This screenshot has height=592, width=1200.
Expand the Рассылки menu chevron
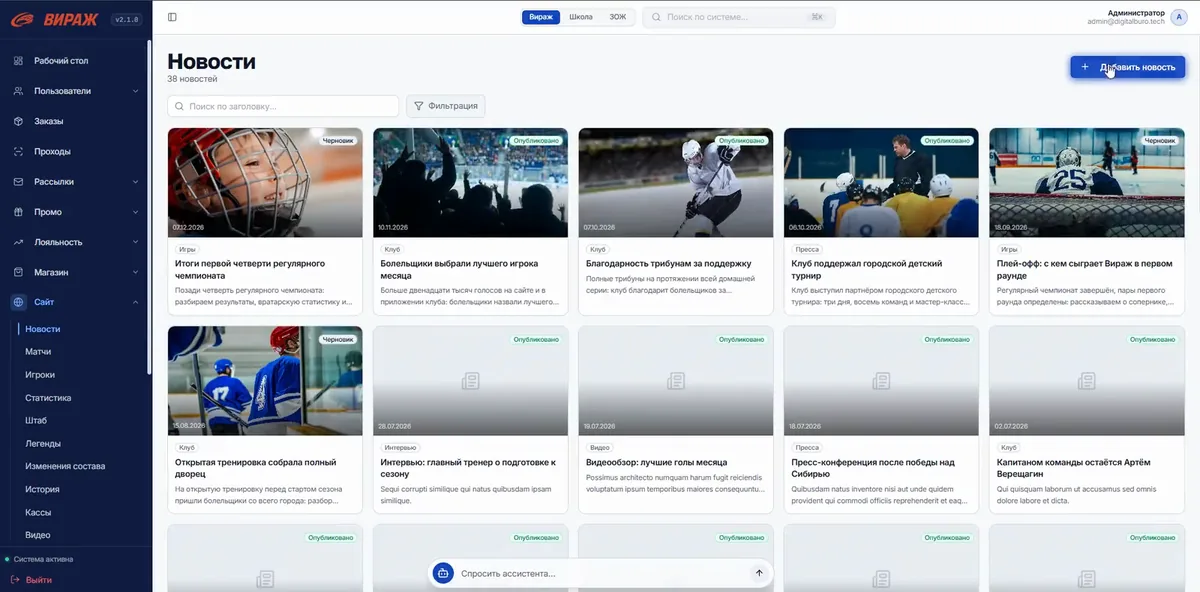coord(135,182)
